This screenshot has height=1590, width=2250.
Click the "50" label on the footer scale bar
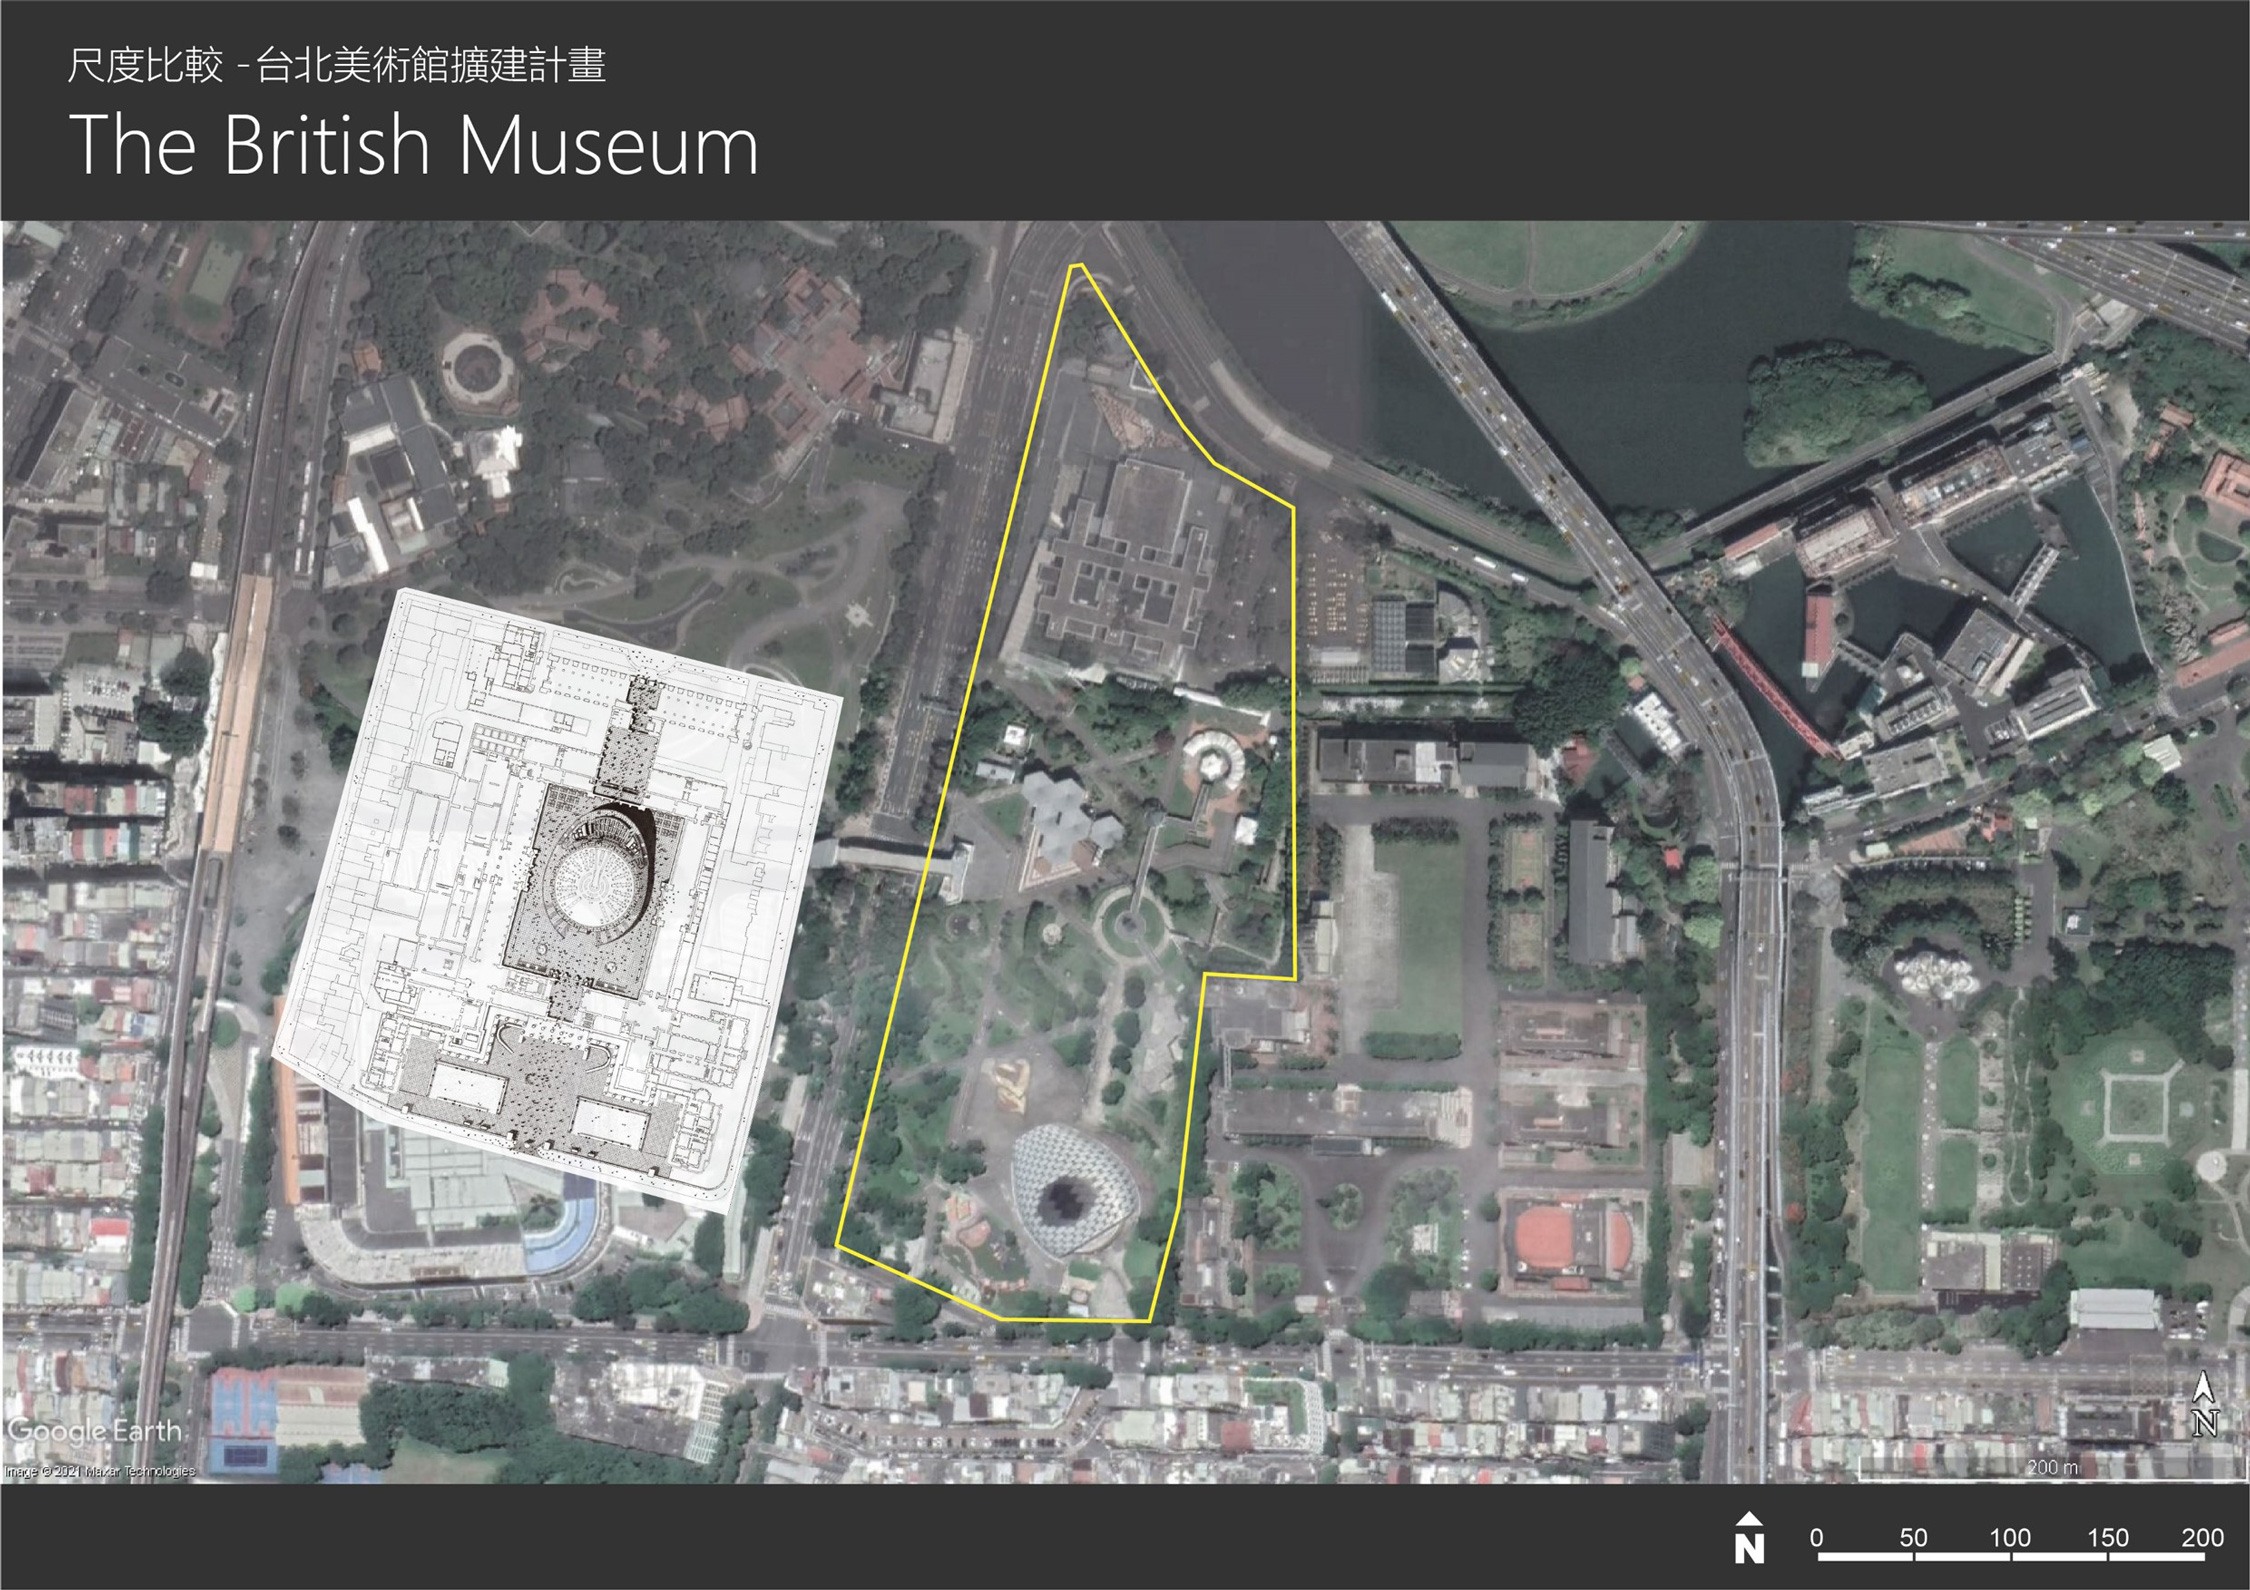coord(1913,1537)
